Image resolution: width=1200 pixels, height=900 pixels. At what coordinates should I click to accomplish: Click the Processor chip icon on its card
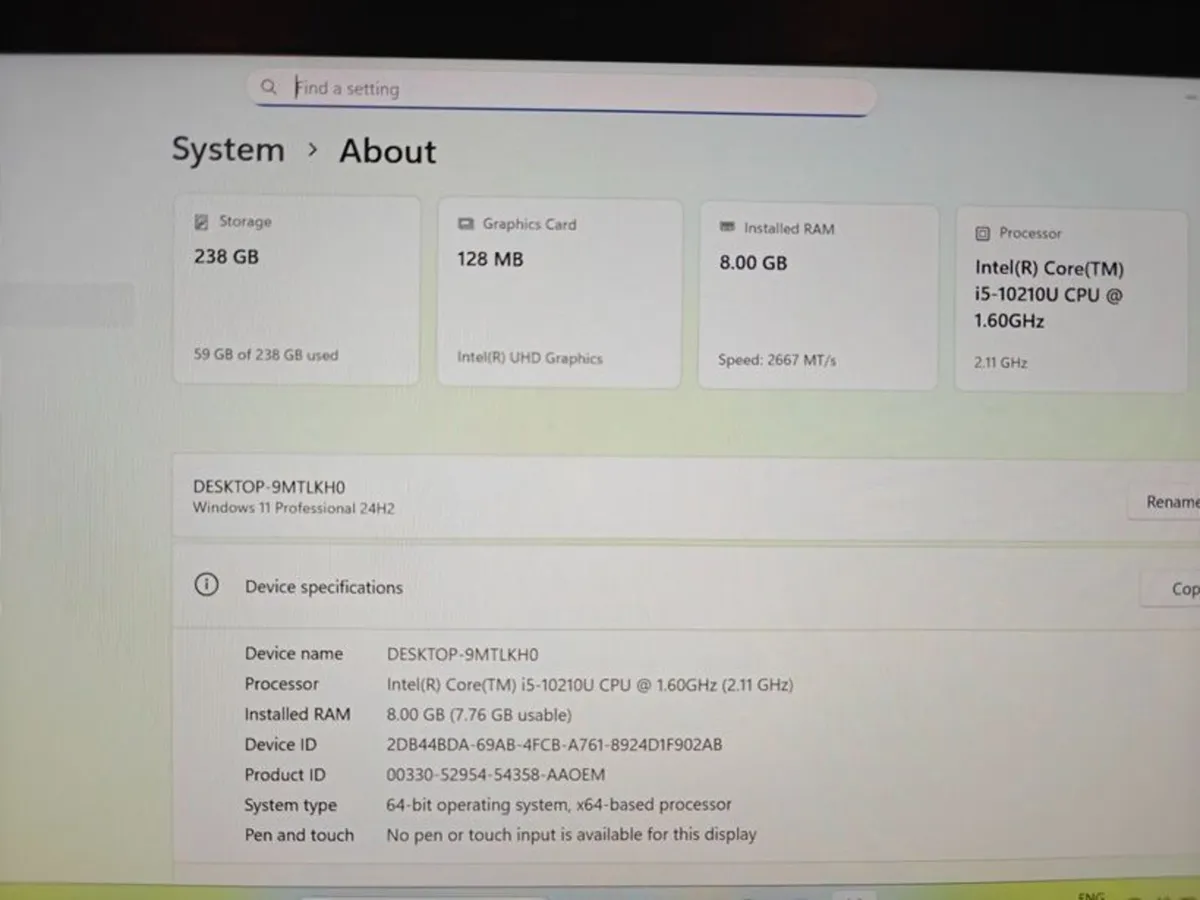[981, 233]
